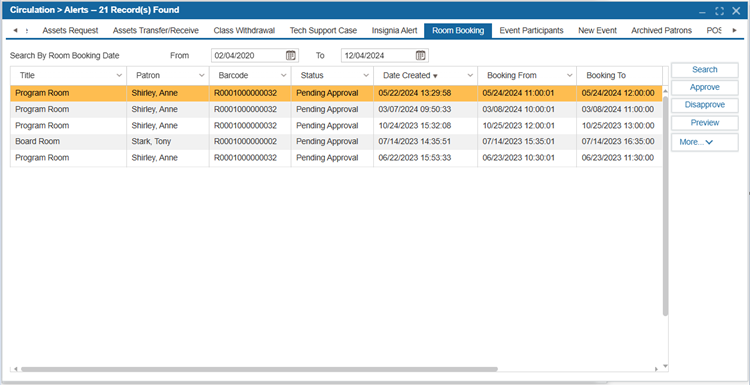The width and height of the screenshot is (750, 385).
Task: Maximize the Alerts window
Action: point(719,11)
